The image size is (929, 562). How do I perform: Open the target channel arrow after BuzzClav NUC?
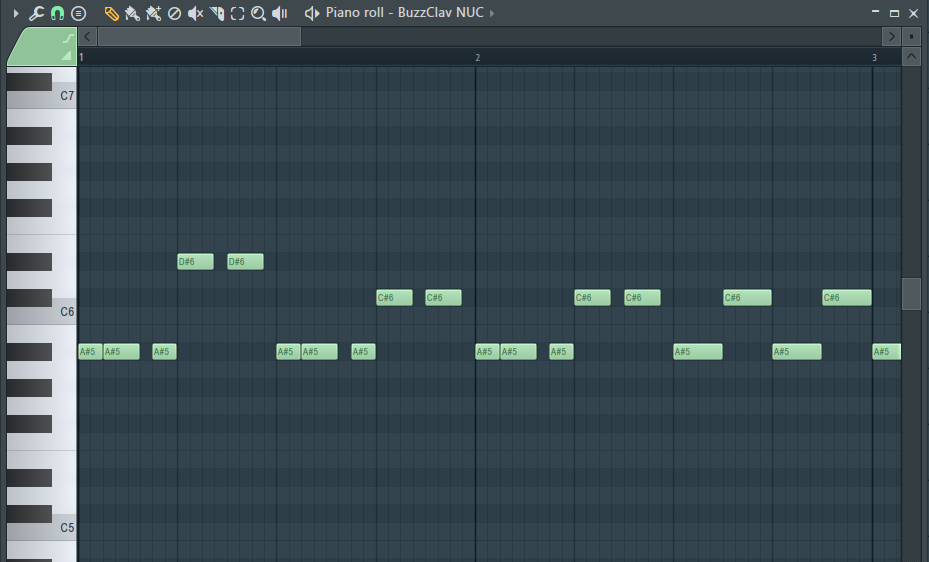coord(492,13)
